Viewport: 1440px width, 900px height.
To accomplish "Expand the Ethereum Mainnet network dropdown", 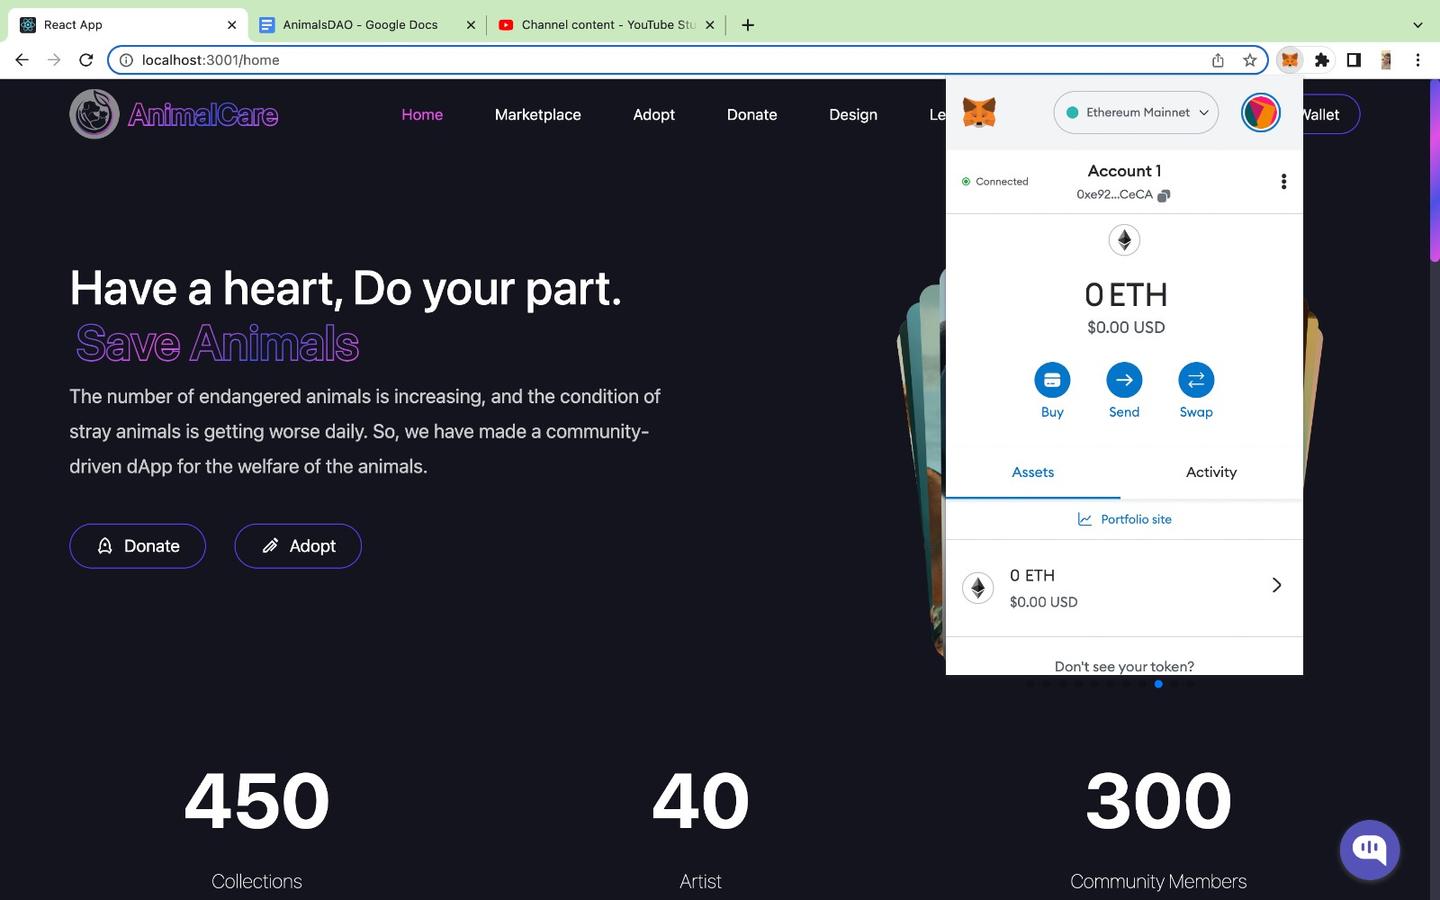I will (x=1136, y=112).
